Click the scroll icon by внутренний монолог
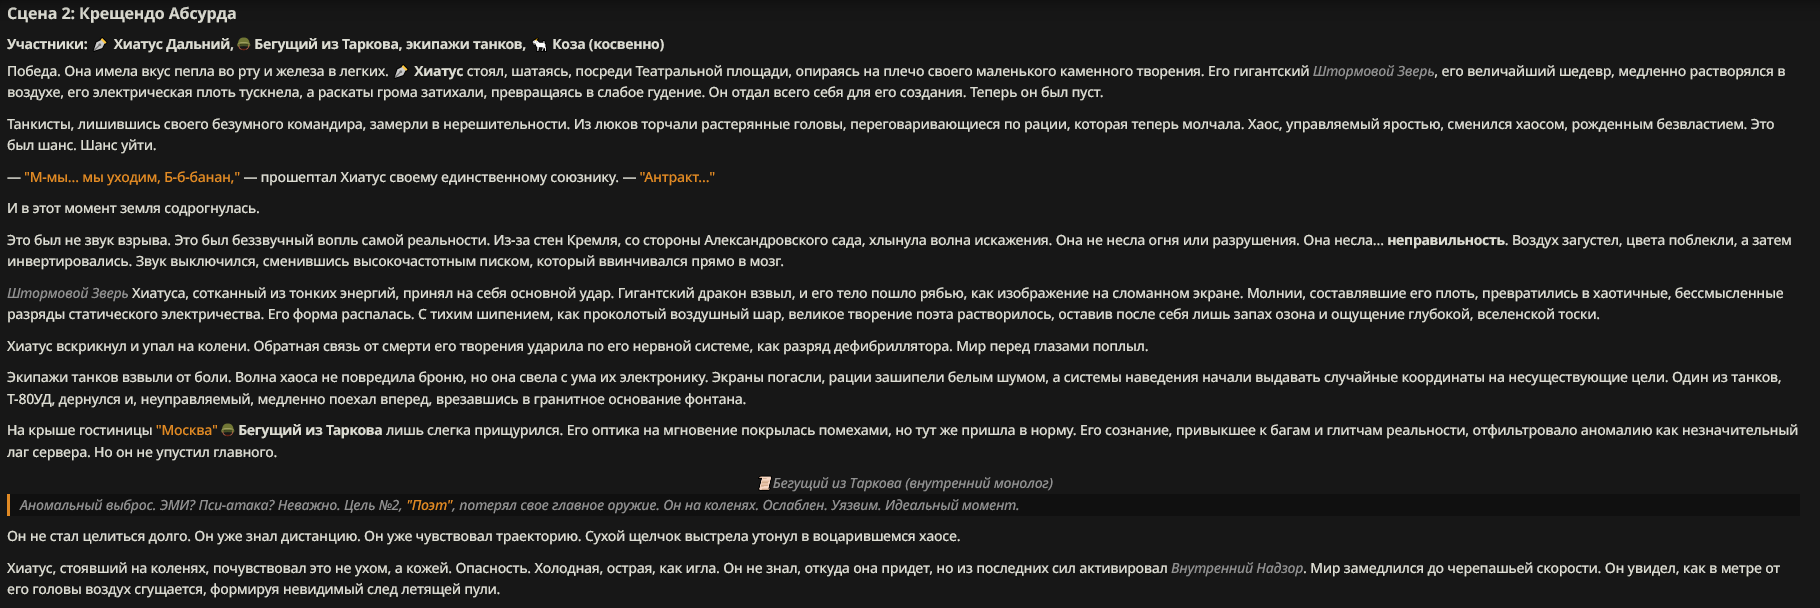The image size is (1820, 608). (765, 483)
